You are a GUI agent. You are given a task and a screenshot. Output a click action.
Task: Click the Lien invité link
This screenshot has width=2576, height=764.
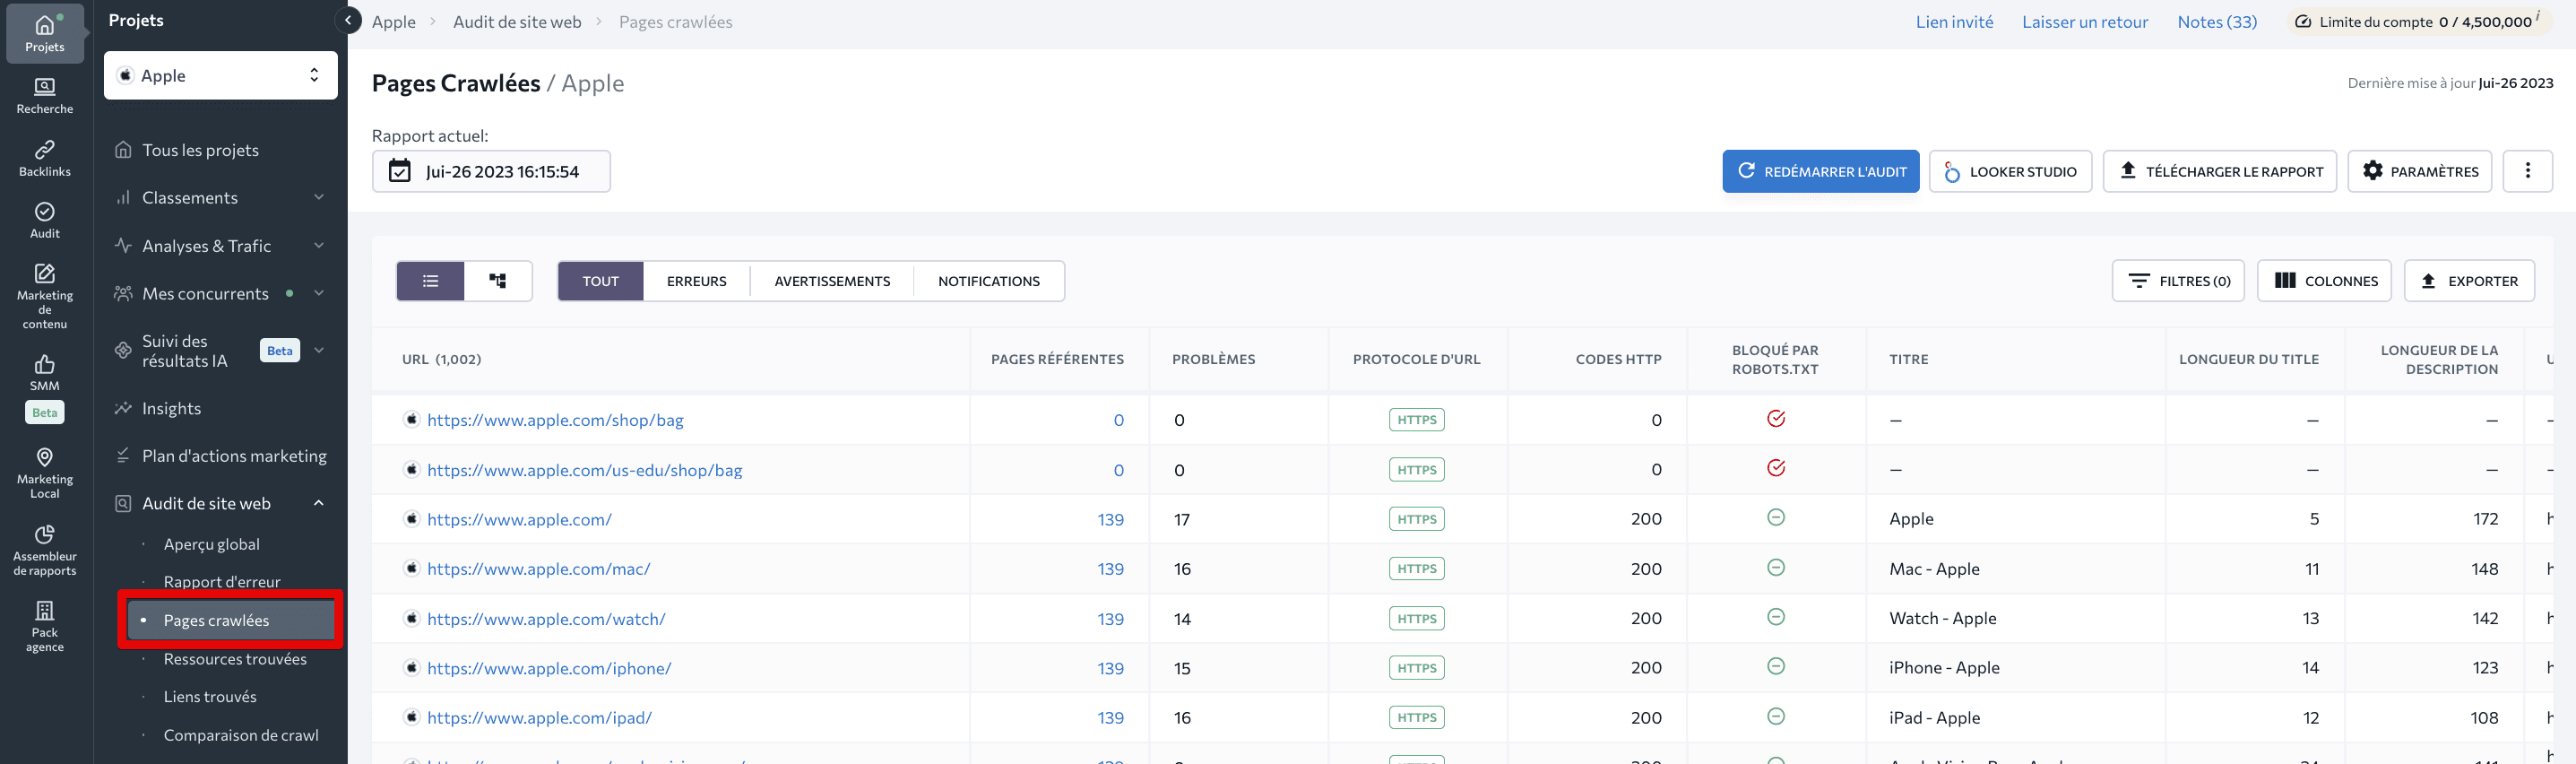tap(1954, 22)
